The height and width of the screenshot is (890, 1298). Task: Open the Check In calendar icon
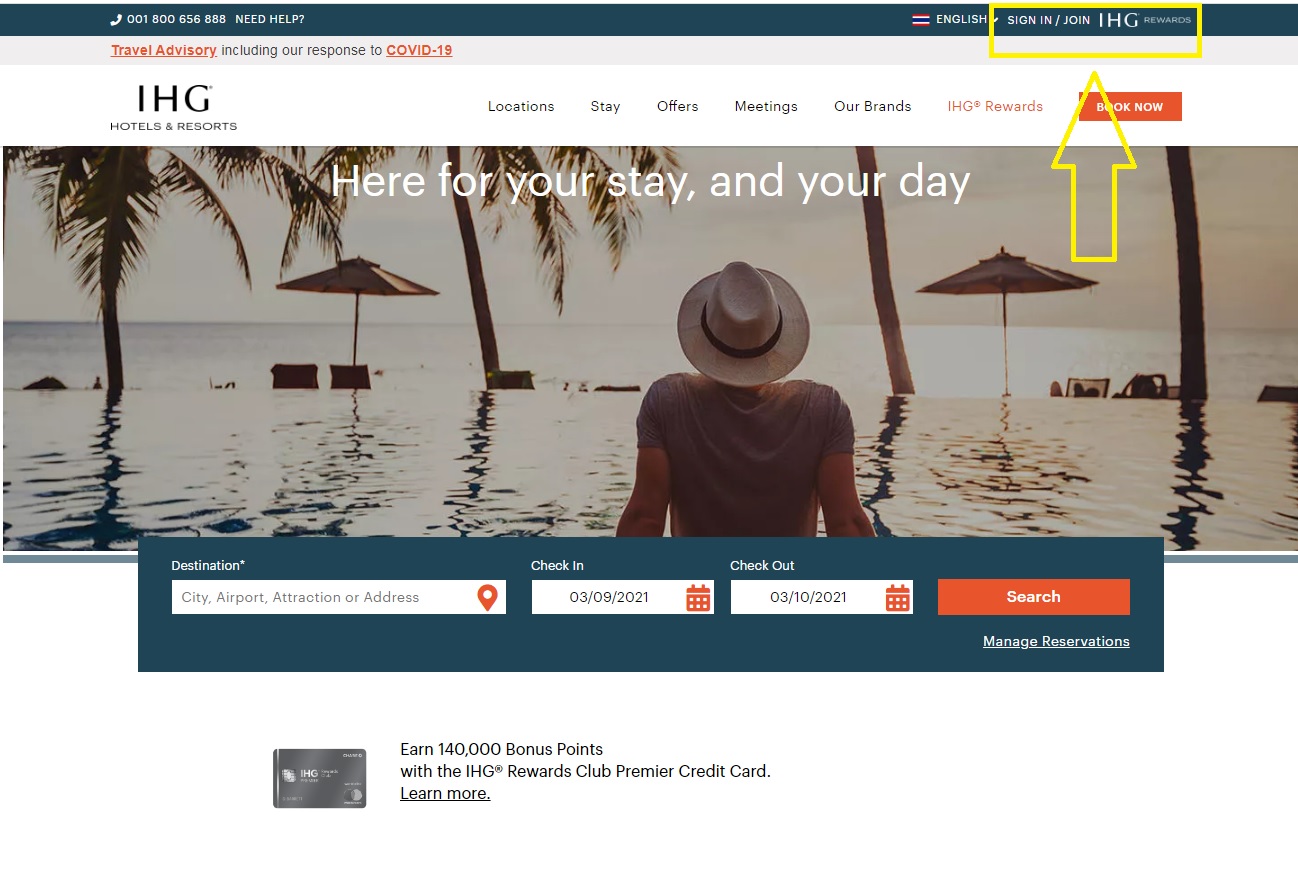click(698, 598)
